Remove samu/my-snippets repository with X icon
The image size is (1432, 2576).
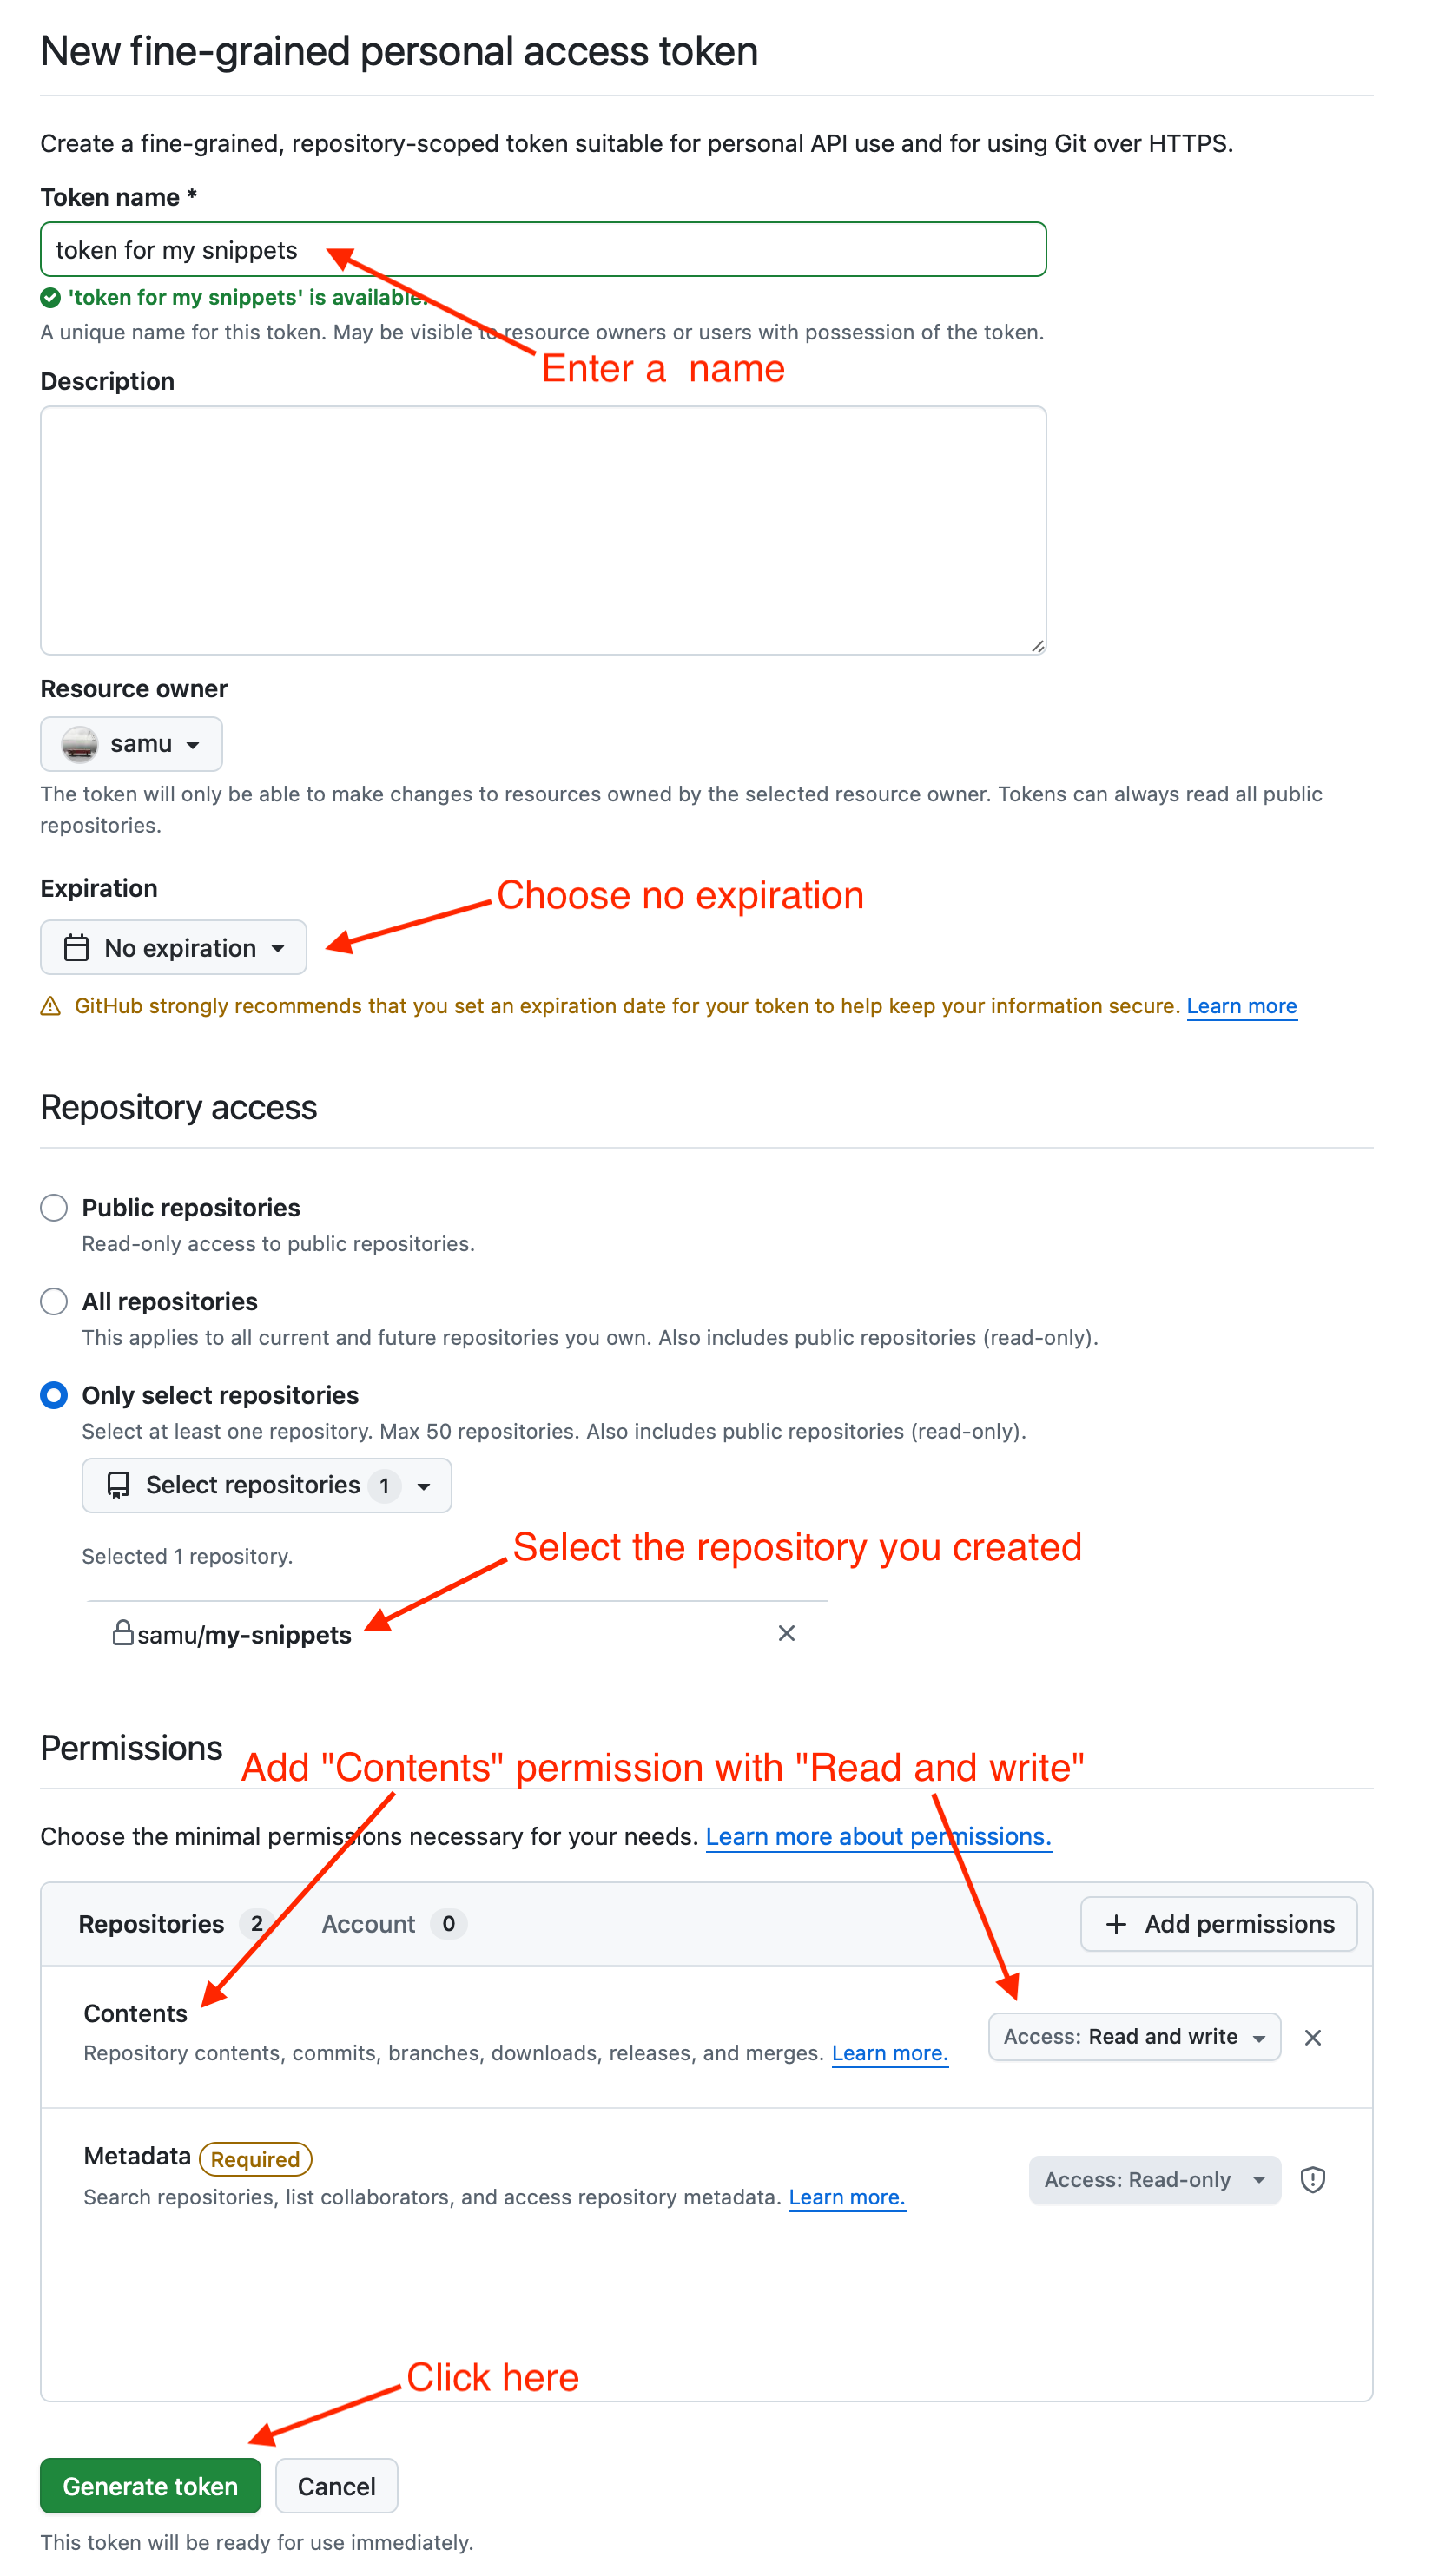786,1633
